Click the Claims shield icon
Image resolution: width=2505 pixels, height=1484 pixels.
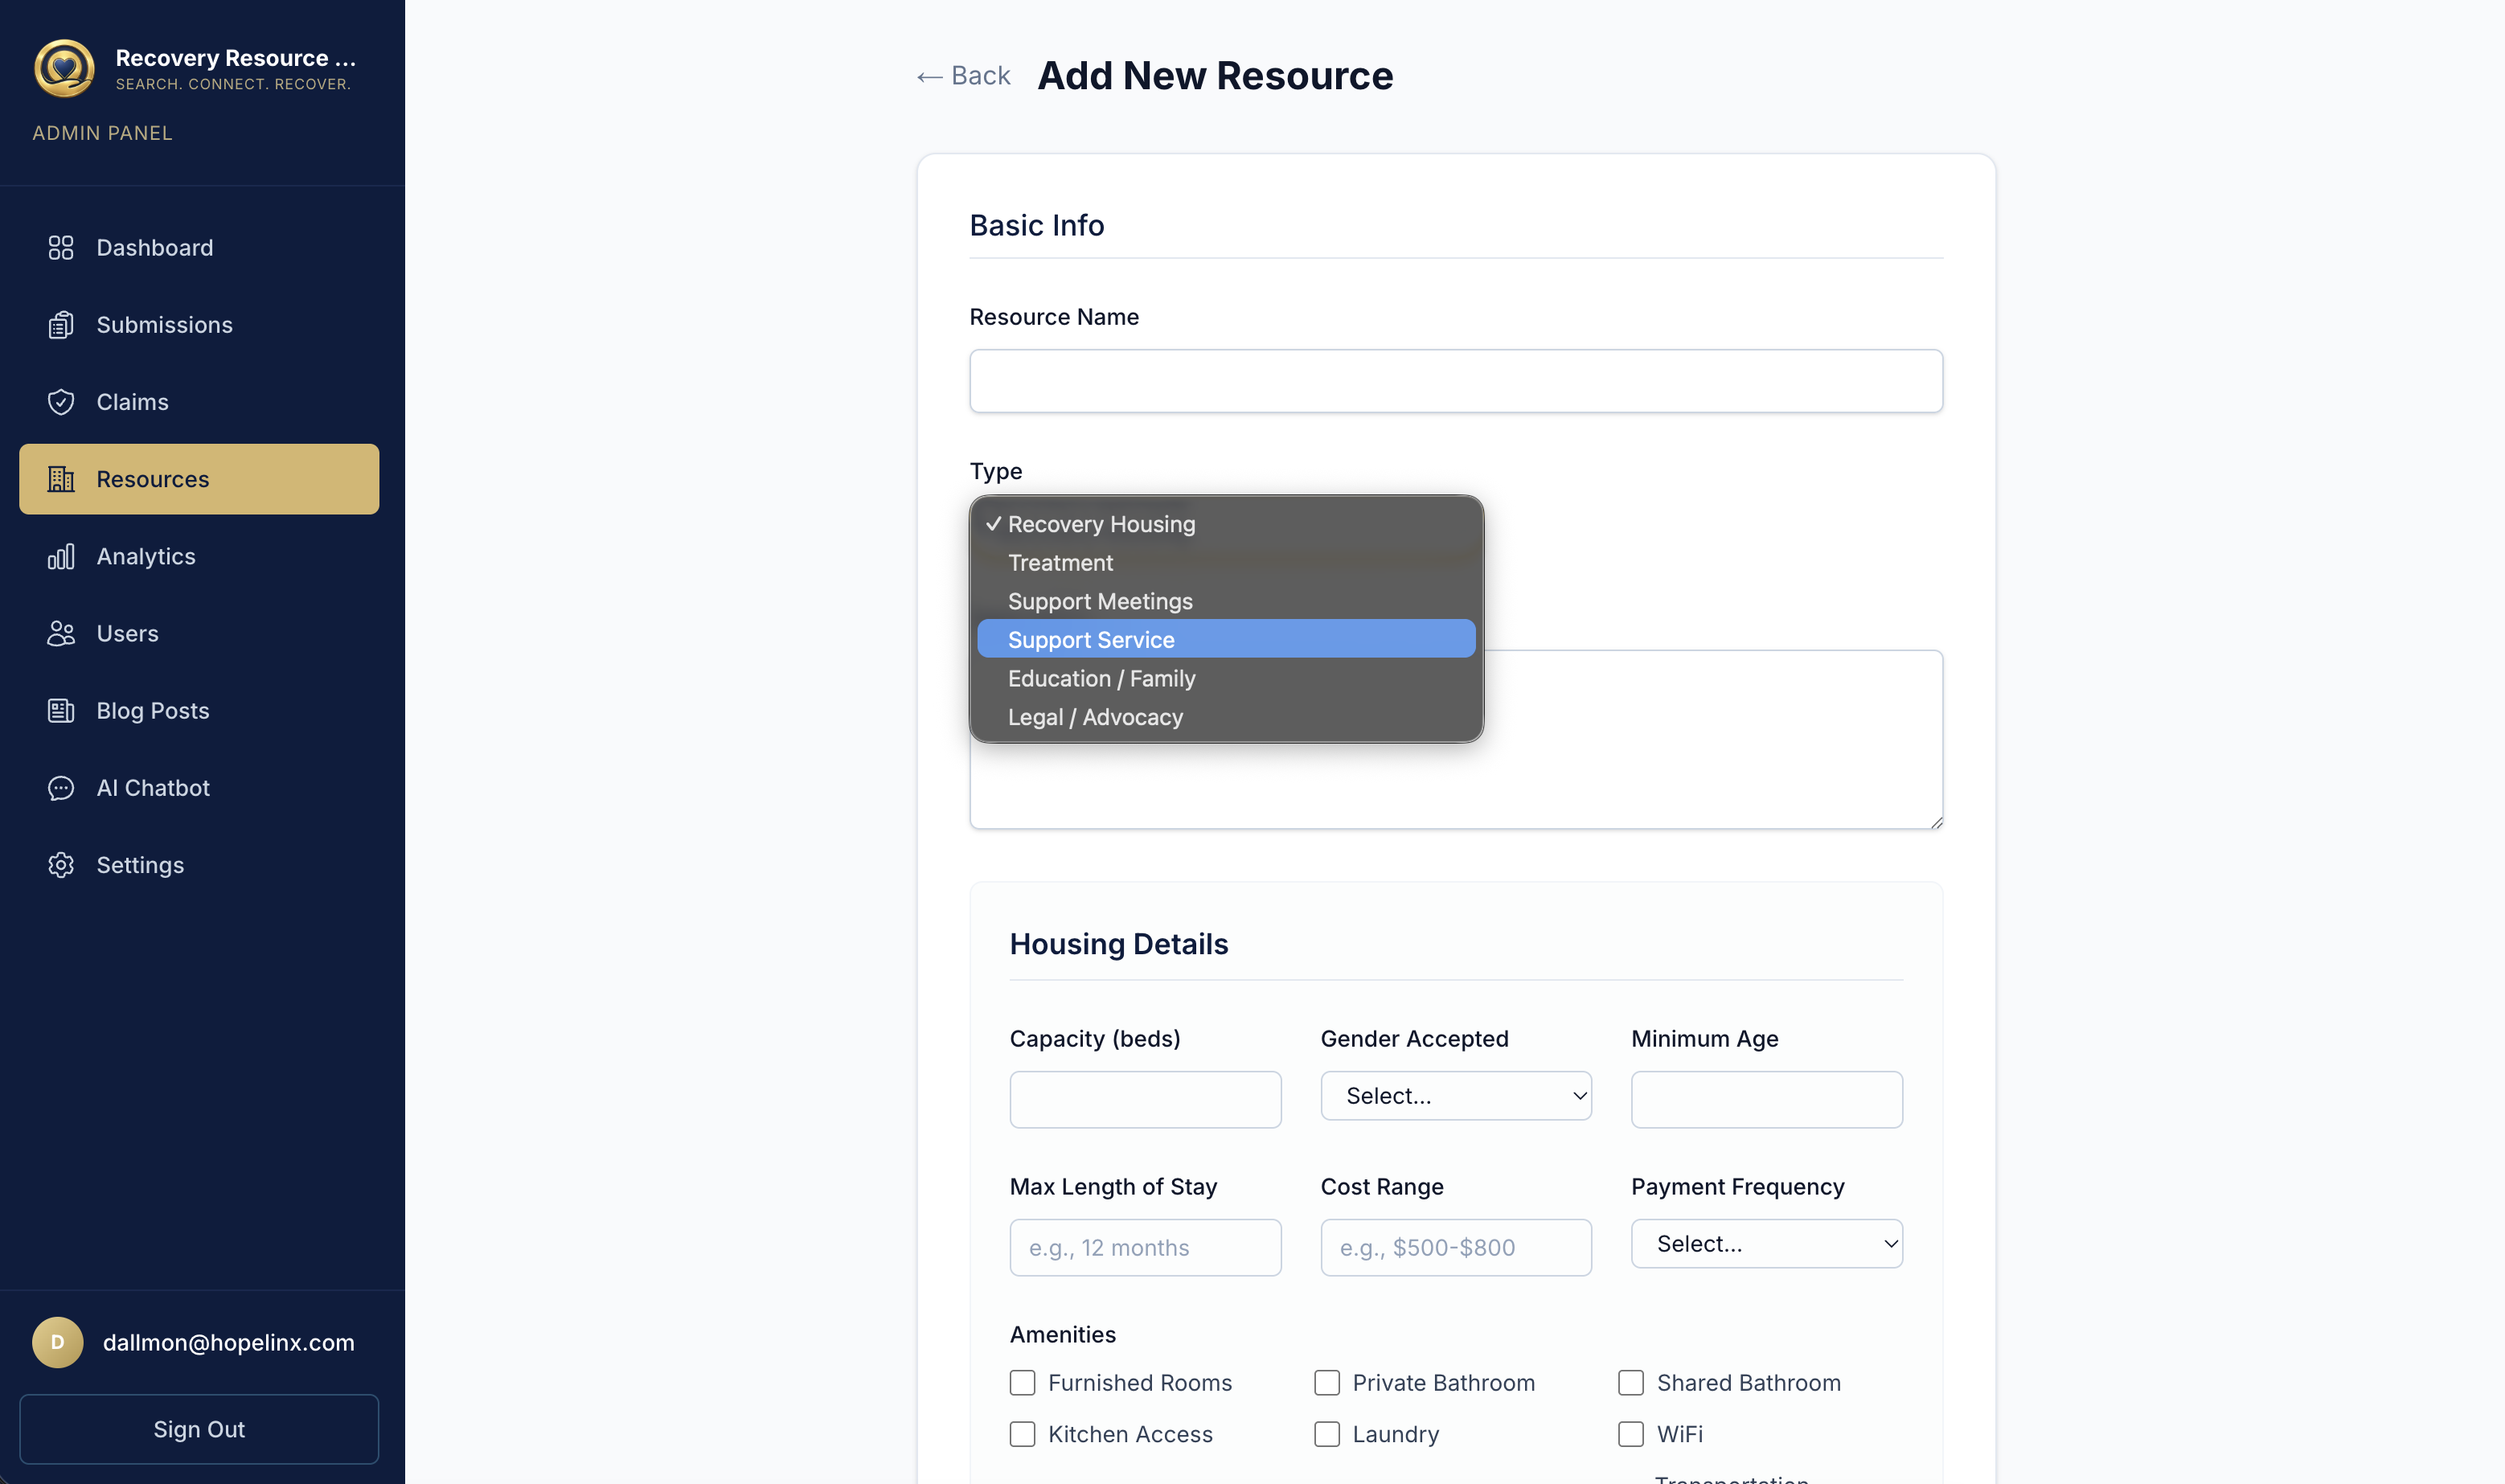61,402
